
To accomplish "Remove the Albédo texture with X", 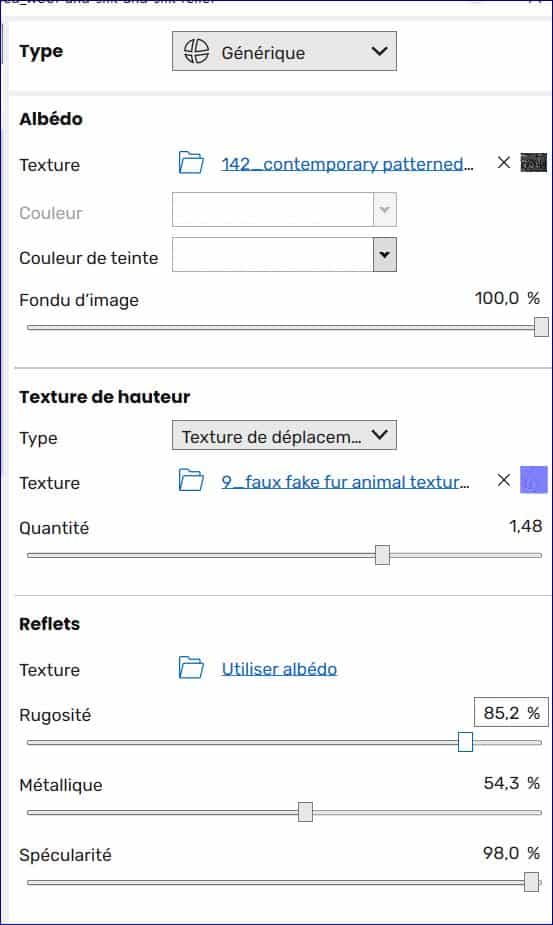I will pyautogui.click(x=503, y=162).
